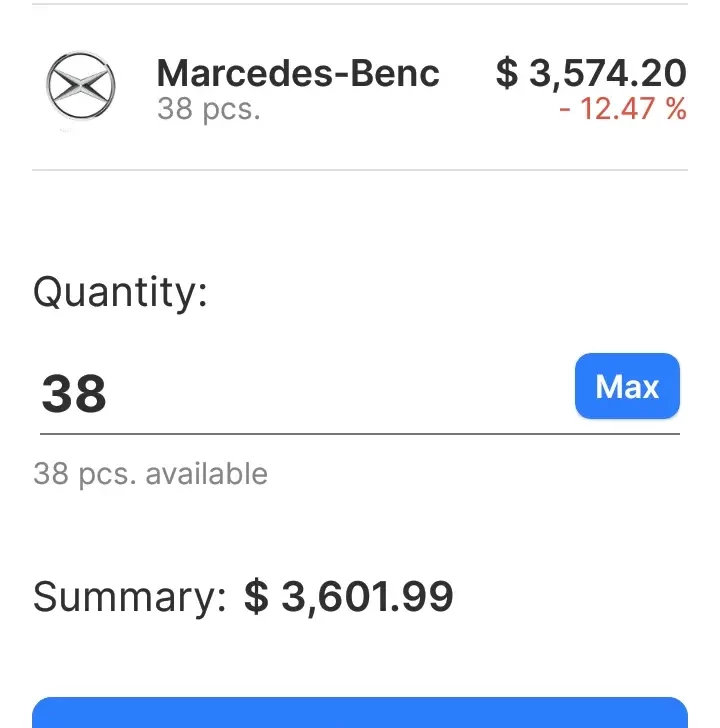This screenshot has height=728, width=720.
Task: Click the percent symbol in the price change
Action: (x=676, y=109)
